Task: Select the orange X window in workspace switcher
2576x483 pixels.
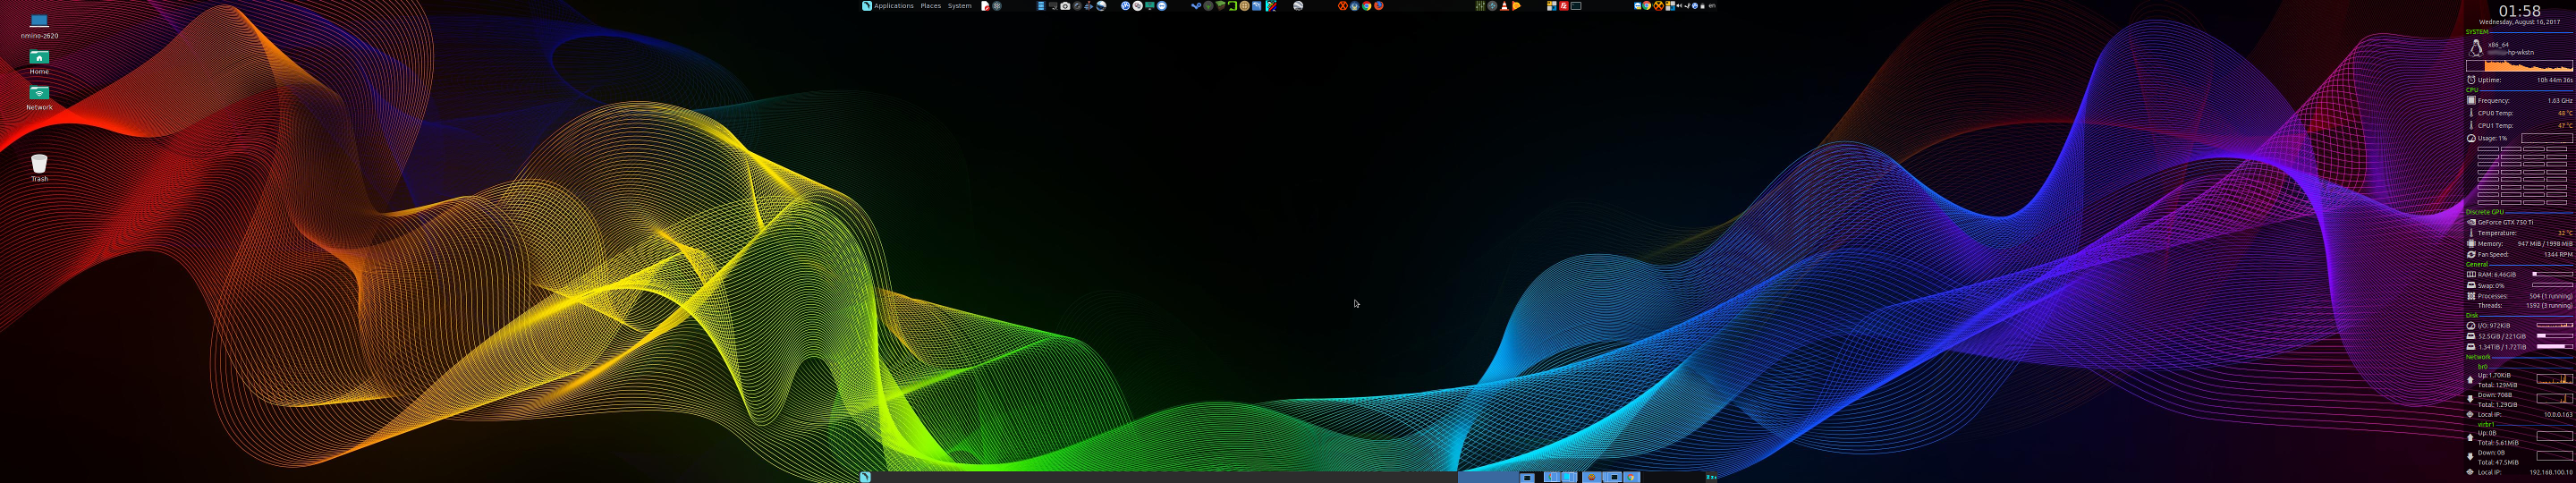Action: tap(1592, 477)
